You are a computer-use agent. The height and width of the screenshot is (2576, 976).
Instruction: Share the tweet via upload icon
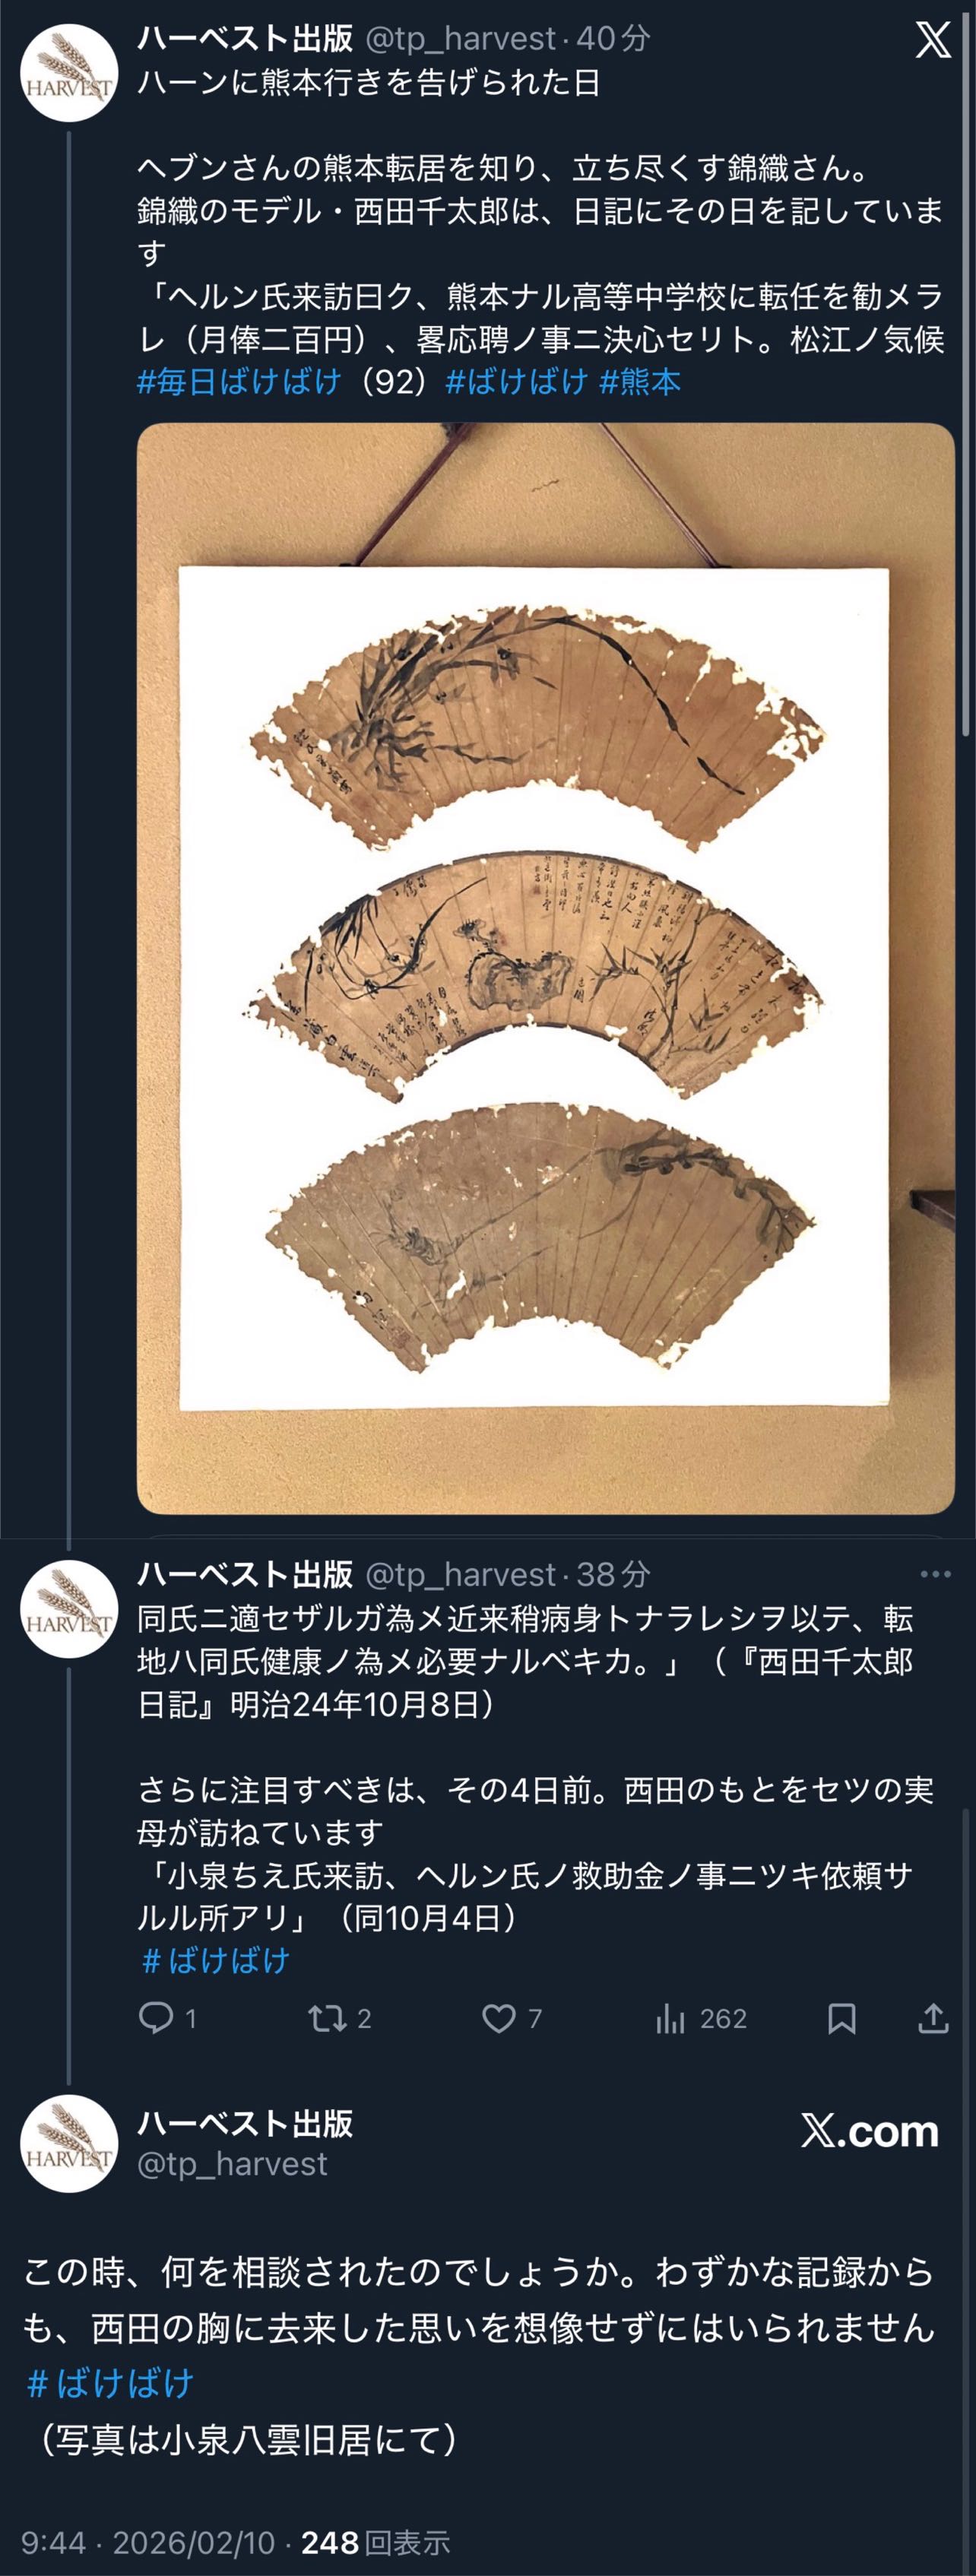932,2018
